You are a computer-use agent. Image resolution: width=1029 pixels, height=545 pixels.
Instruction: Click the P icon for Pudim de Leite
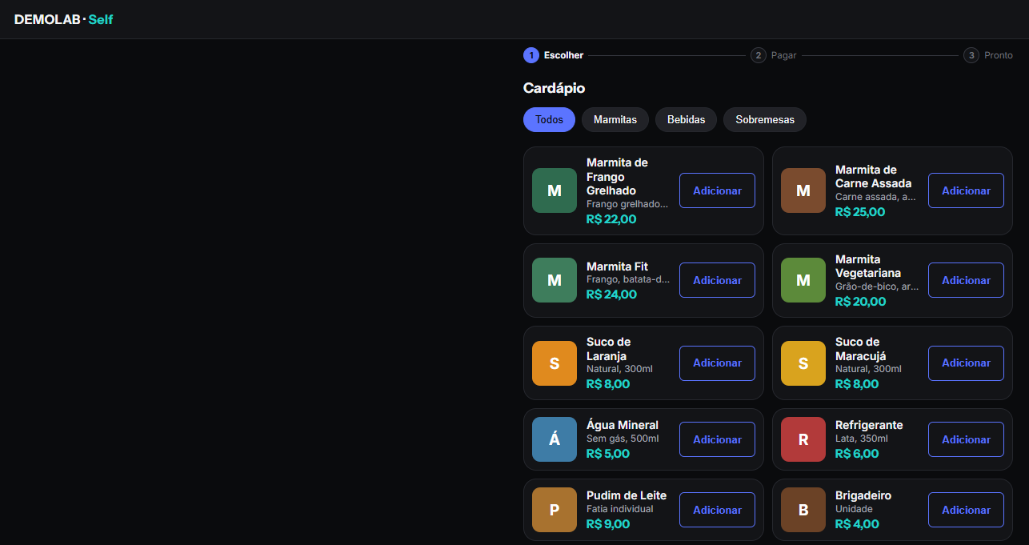(555, 510)
